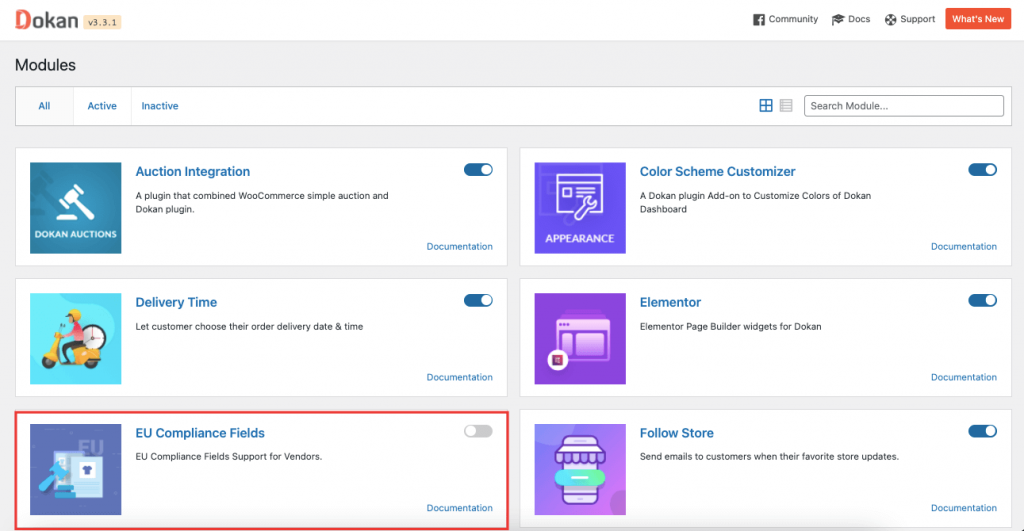1024x531 pixels.
Task: Enable the EU Compliance Fields module
Action: (x=478, y=431)
